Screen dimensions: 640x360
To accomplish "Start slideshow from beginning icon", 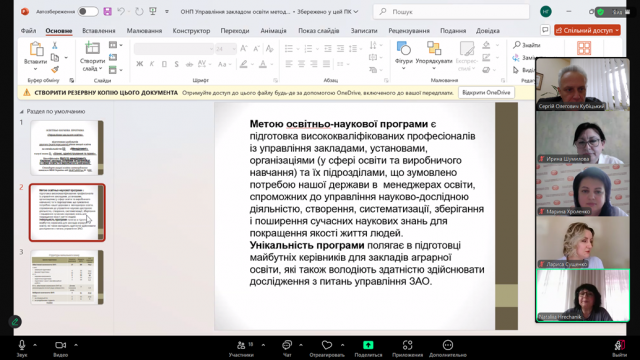I will [x=153, y=11].
